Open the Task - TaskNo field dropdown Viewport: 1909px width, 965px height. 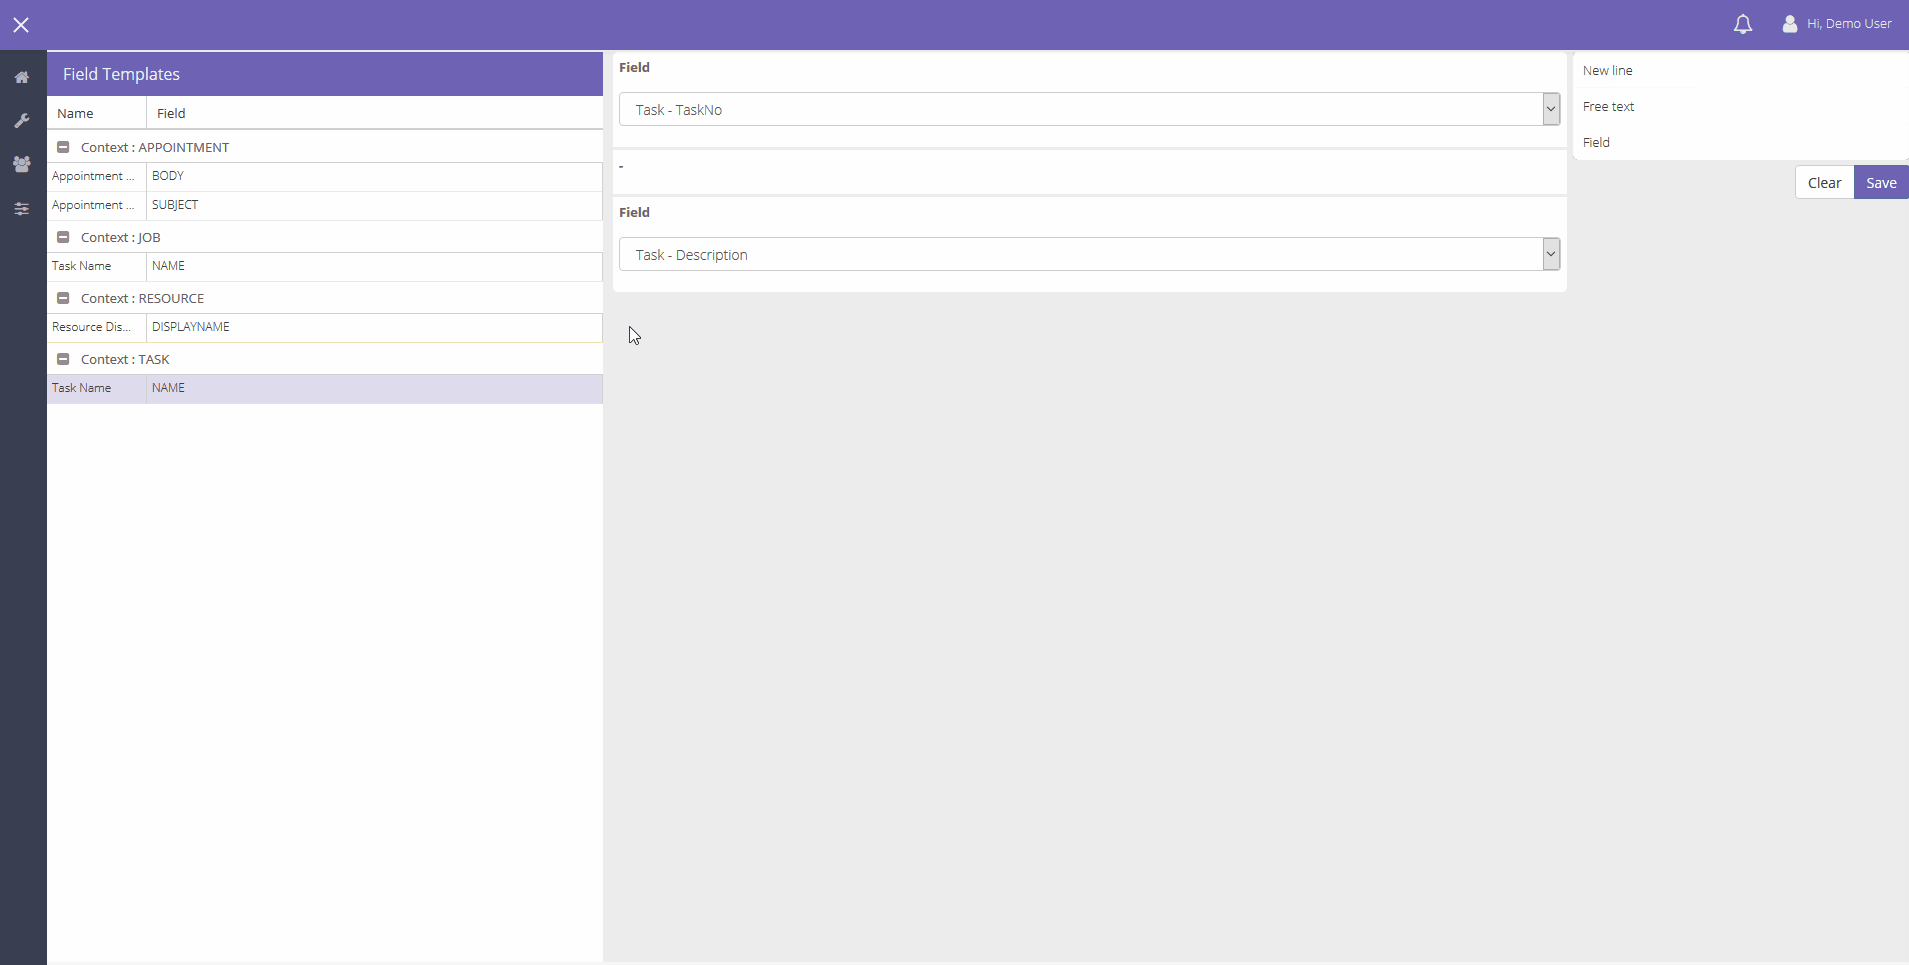tap(1089, 109)
